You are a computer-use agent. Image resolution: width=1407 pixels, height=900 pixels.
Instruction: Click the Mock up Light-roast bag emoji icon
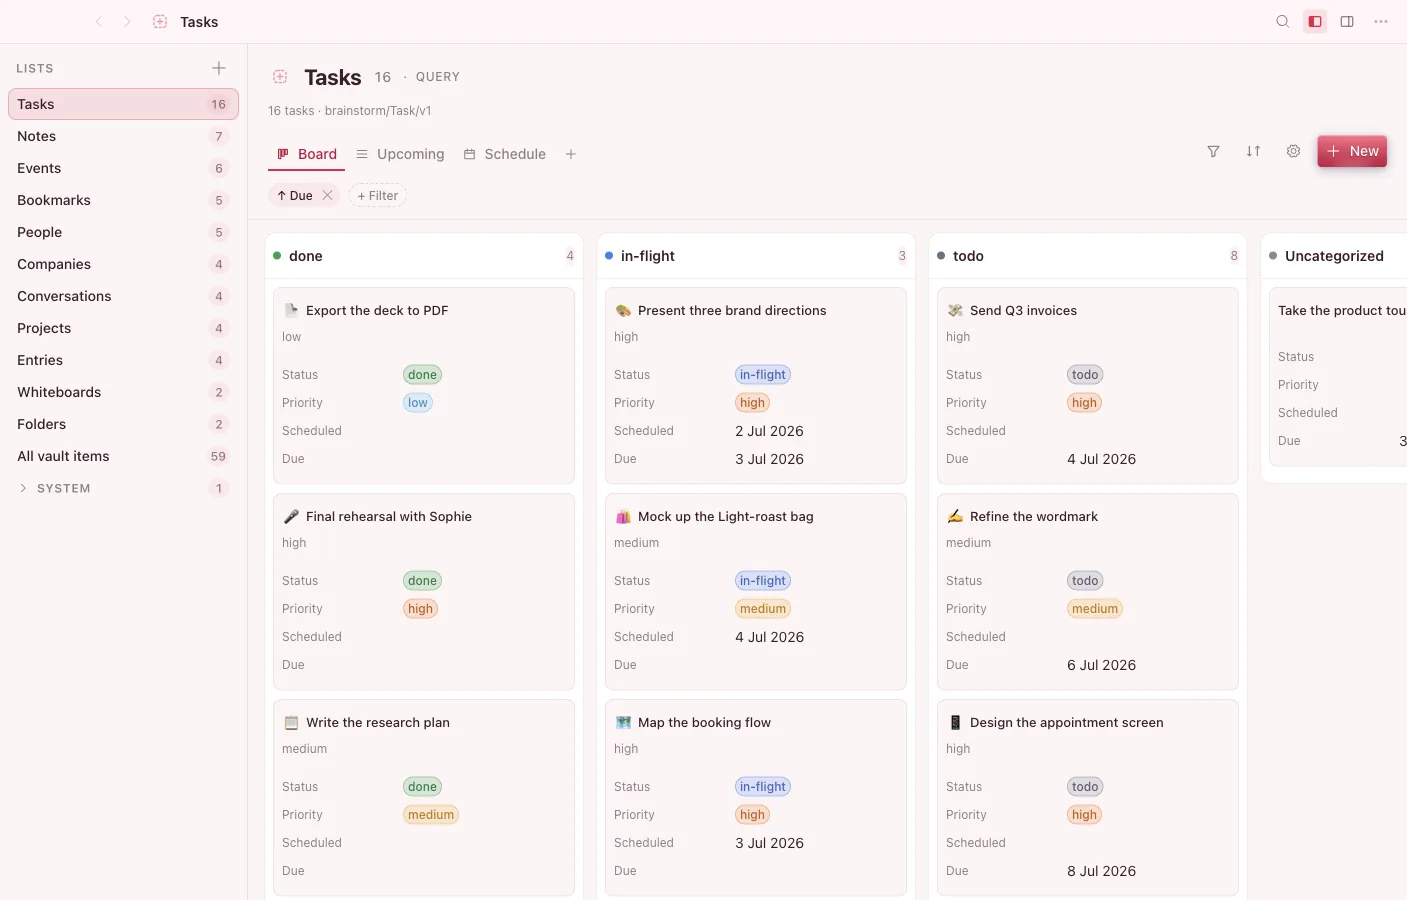point(623,516)
